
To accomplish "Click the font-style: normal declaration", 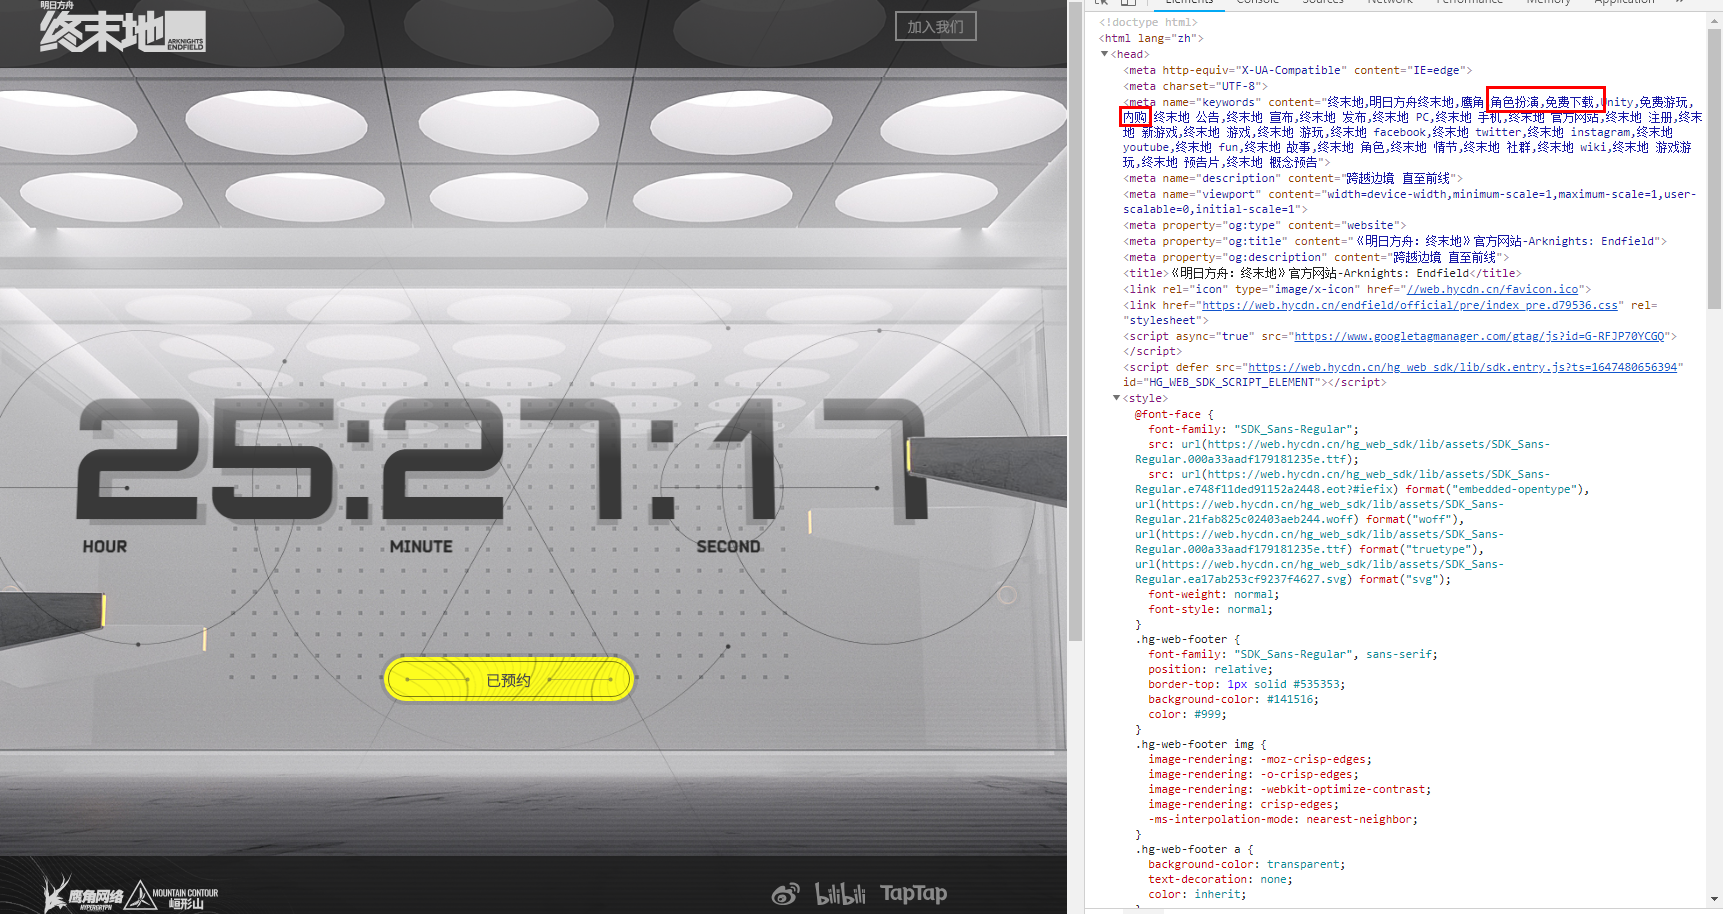I will pyautogui.click(x=1211, y=609).
